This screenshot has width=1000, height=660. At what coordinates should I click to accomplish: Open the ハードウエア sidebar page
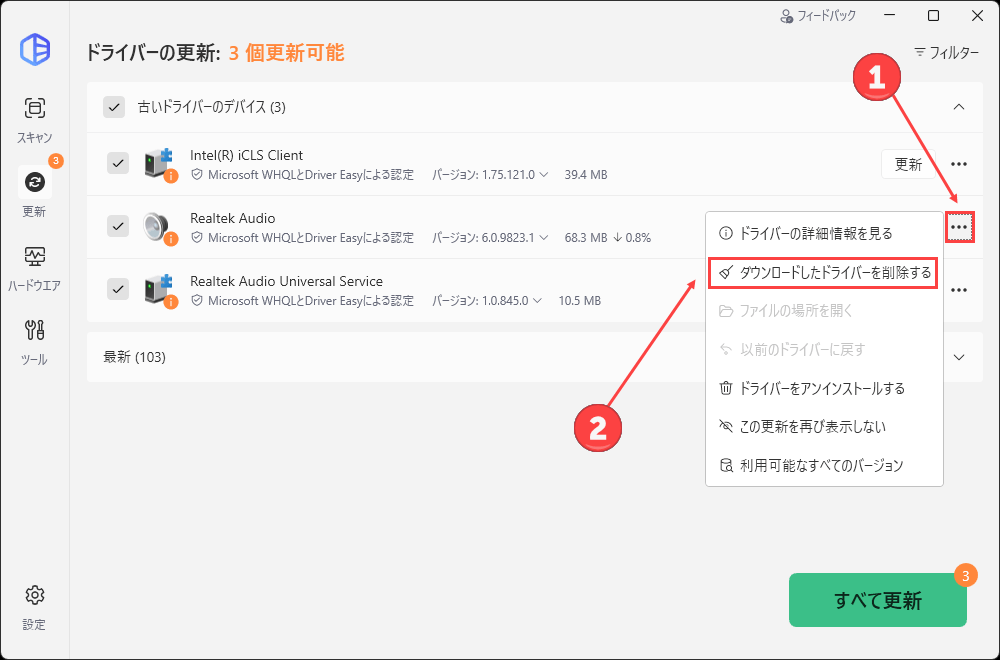(34, 268)
